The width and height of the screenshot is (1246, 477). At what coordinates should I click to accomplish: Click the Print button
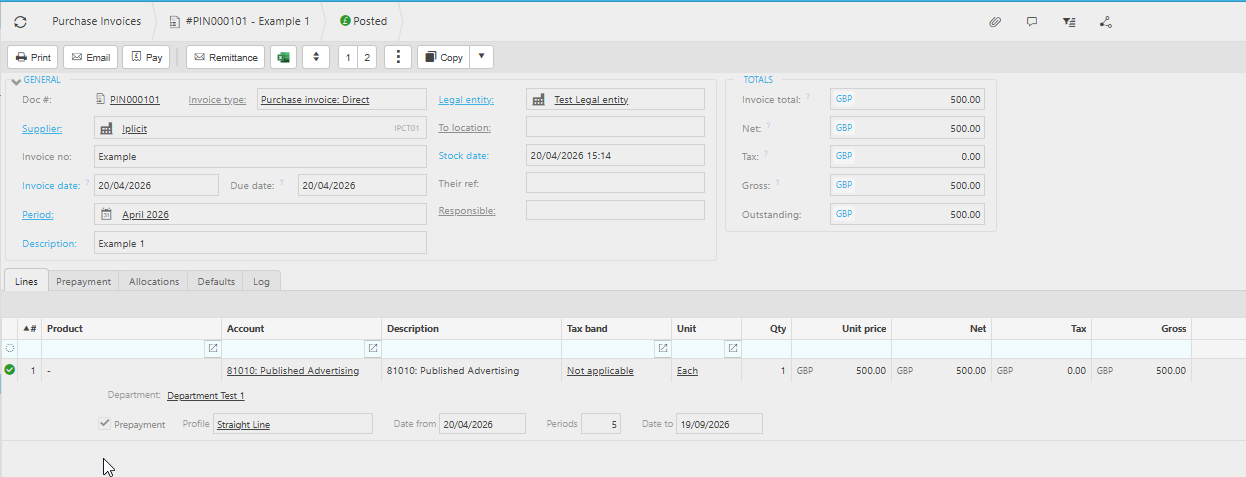[33, 57]
